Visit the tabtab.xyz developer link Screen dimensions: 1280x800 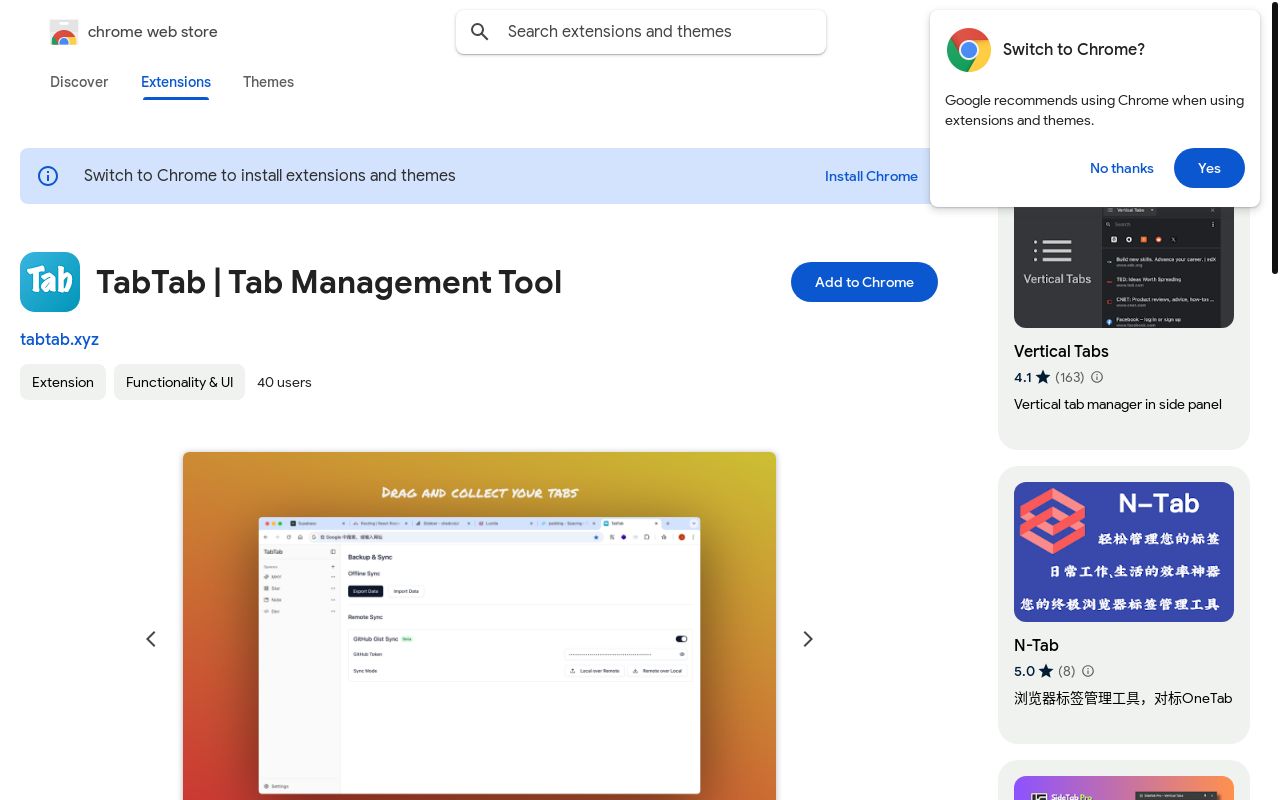tap(59, 339)
